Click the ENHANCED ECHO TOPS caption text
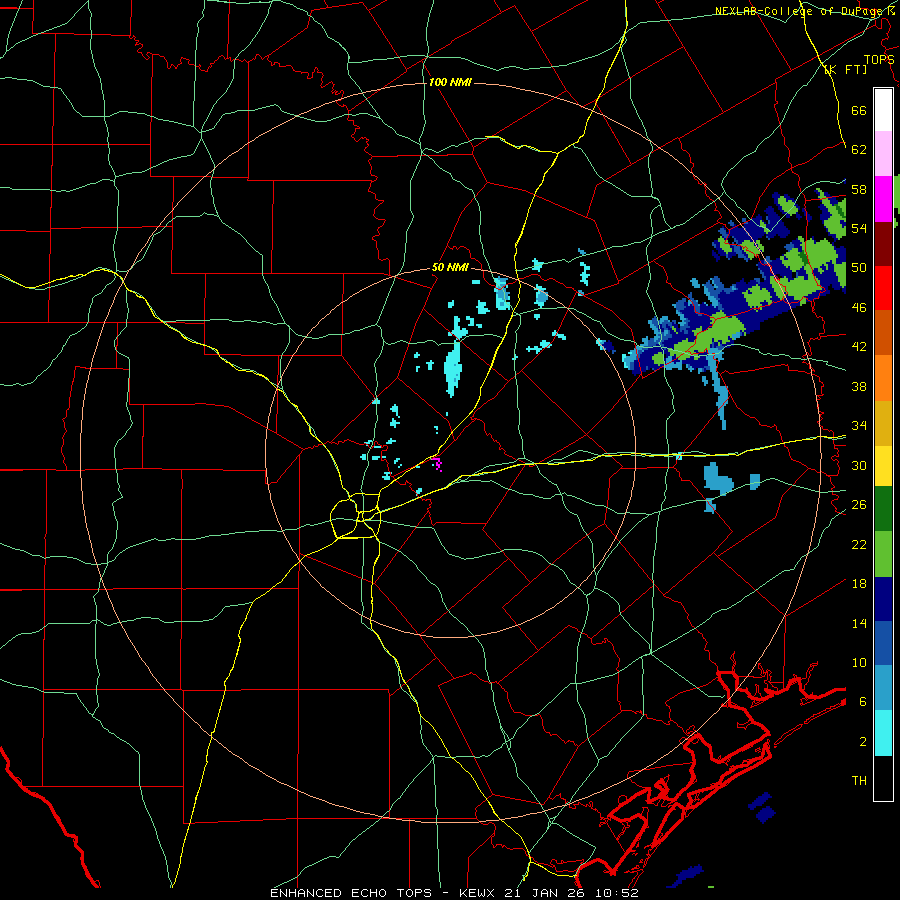Viewport: 900px width, 900px height. point(351,893)
